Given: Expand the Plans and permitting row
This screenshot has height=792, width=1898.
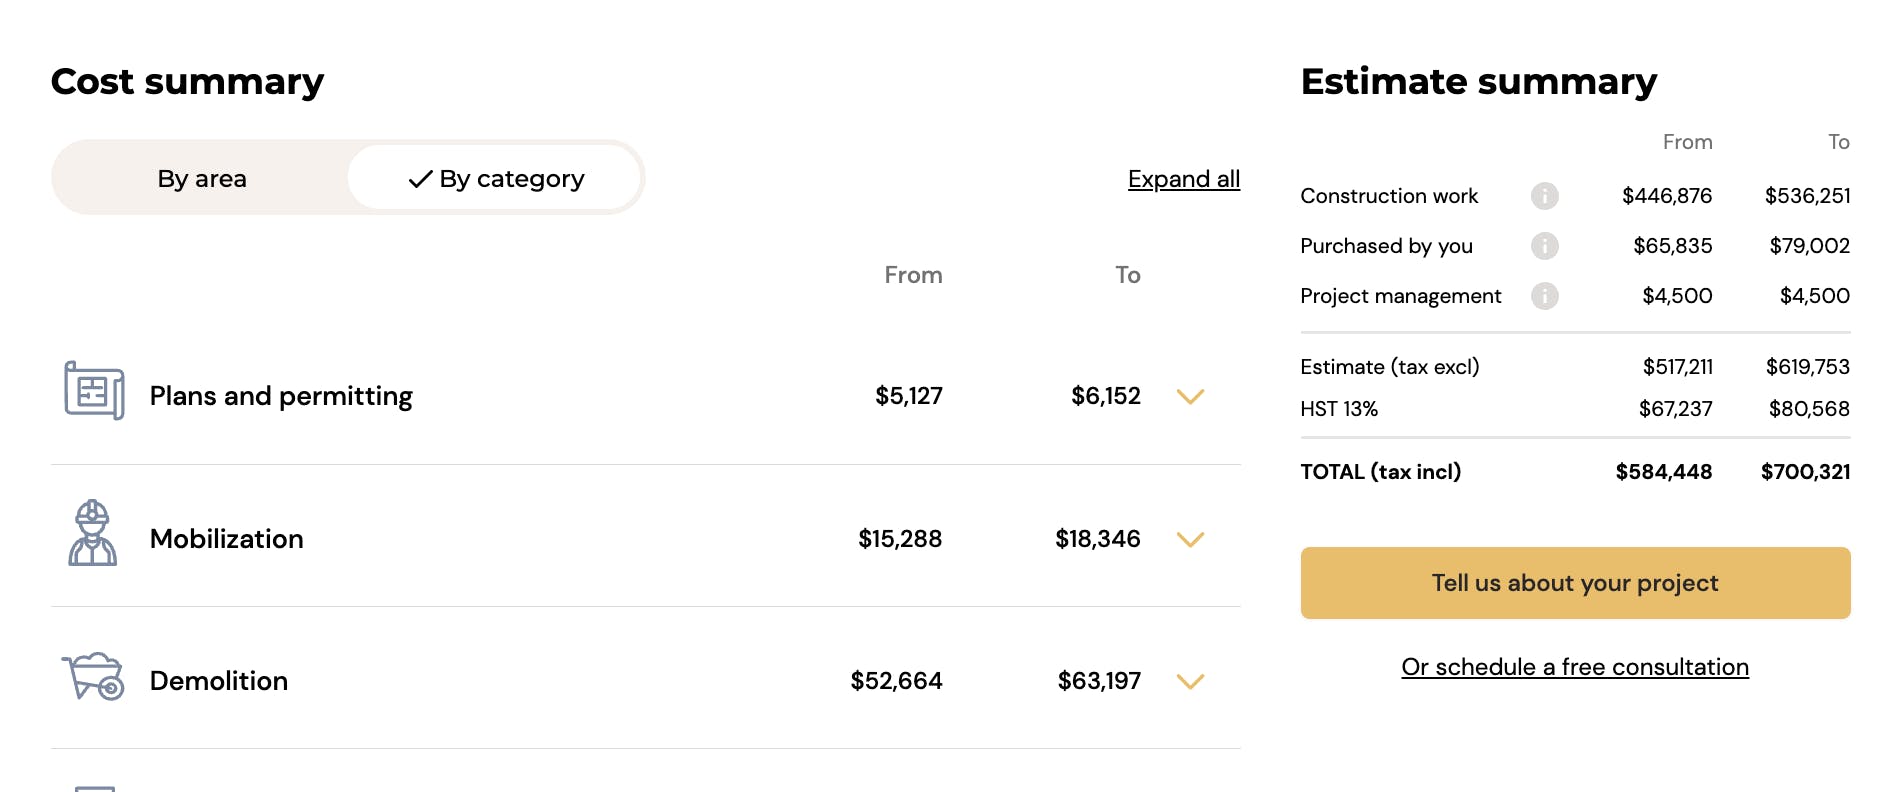Looking at the screenshot, I should 1190,397.
